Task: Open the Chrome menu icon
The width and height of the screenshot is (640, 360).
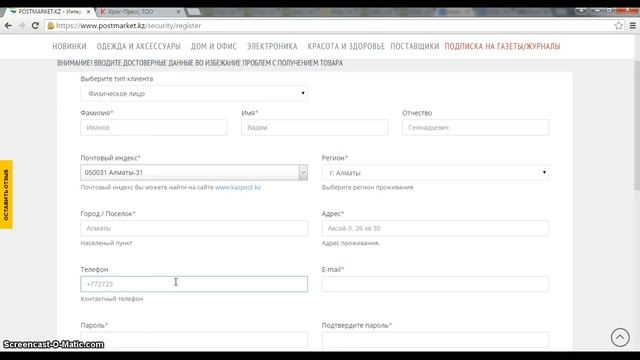Action: 633,26
